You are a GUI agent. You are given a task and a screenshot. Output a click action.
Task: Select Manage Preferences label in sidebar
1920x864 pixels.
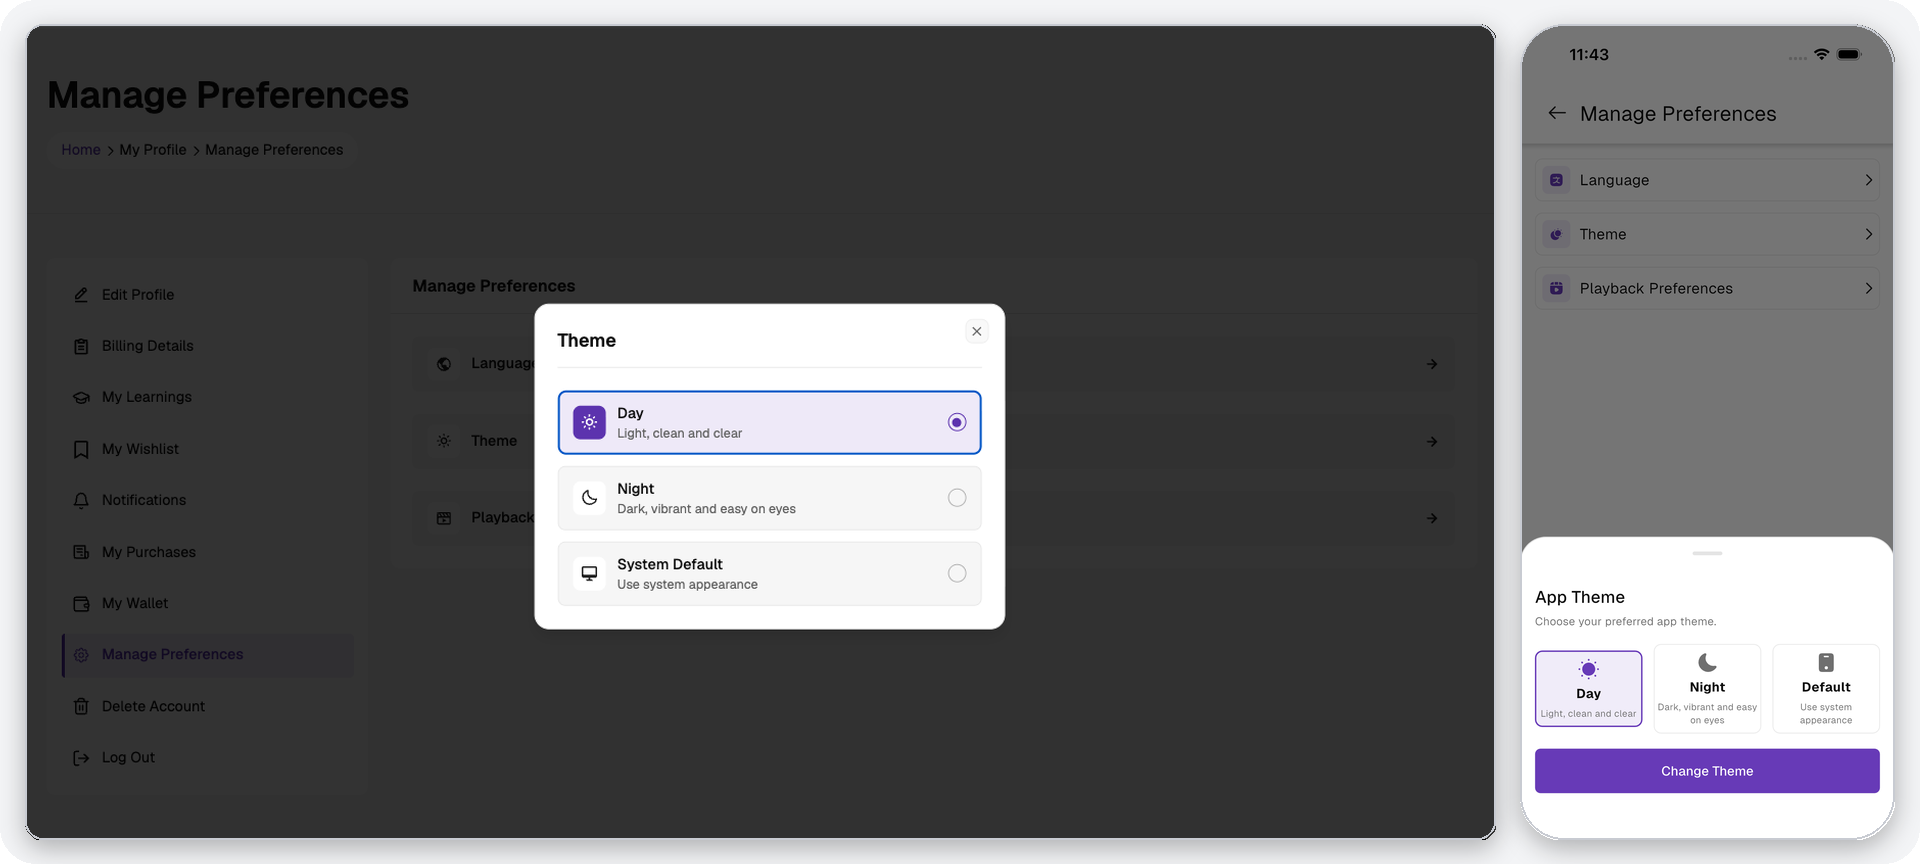(173, 655)
